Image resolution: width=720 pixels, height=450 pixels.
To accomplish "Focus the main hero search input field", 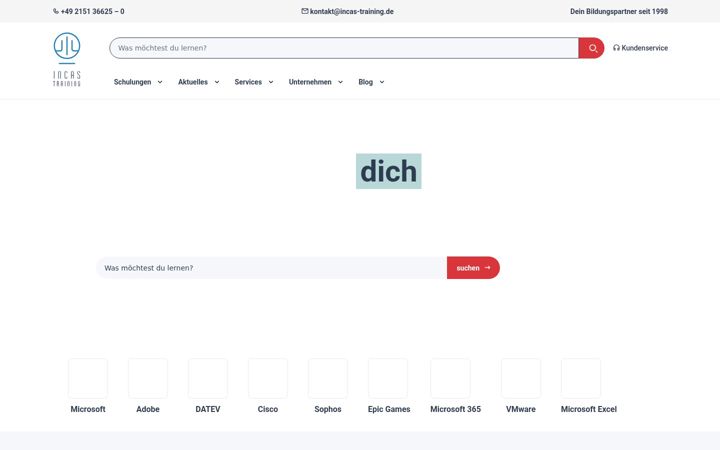I will [272, 268].
